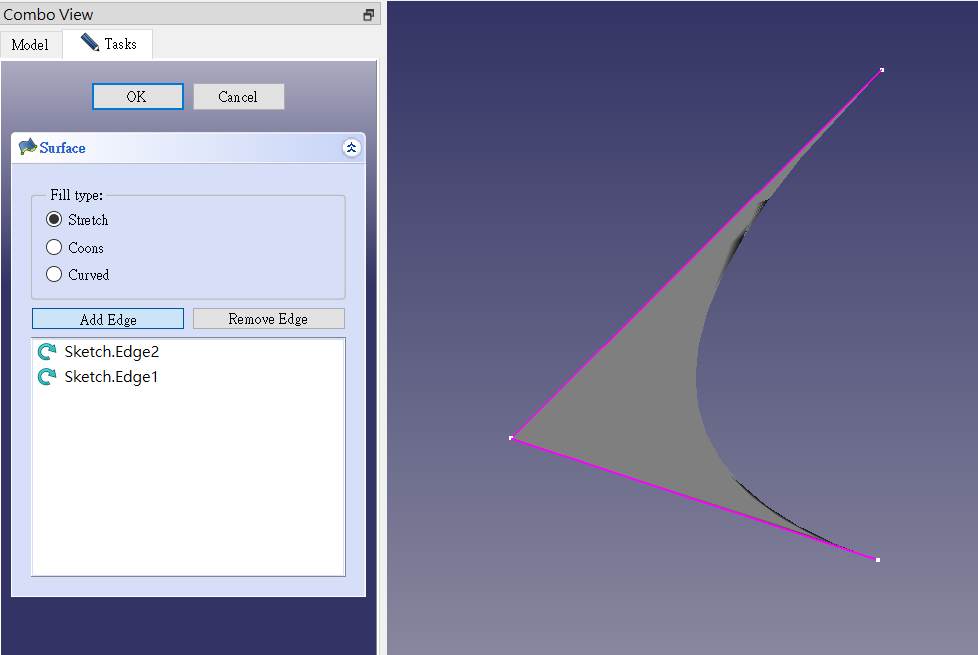Click the left vertex of the sketch
Image resolution: width=978 pixels, height=655 pixels.
(511, 438)
